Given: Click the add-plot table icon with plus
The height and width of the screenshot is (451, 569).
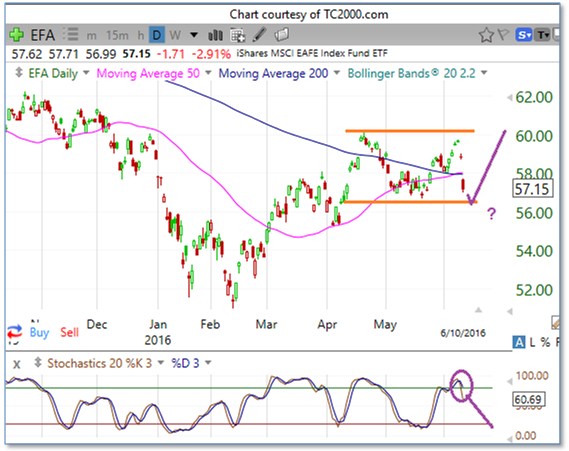Looking at the screenshot, I should pos(237,35).
